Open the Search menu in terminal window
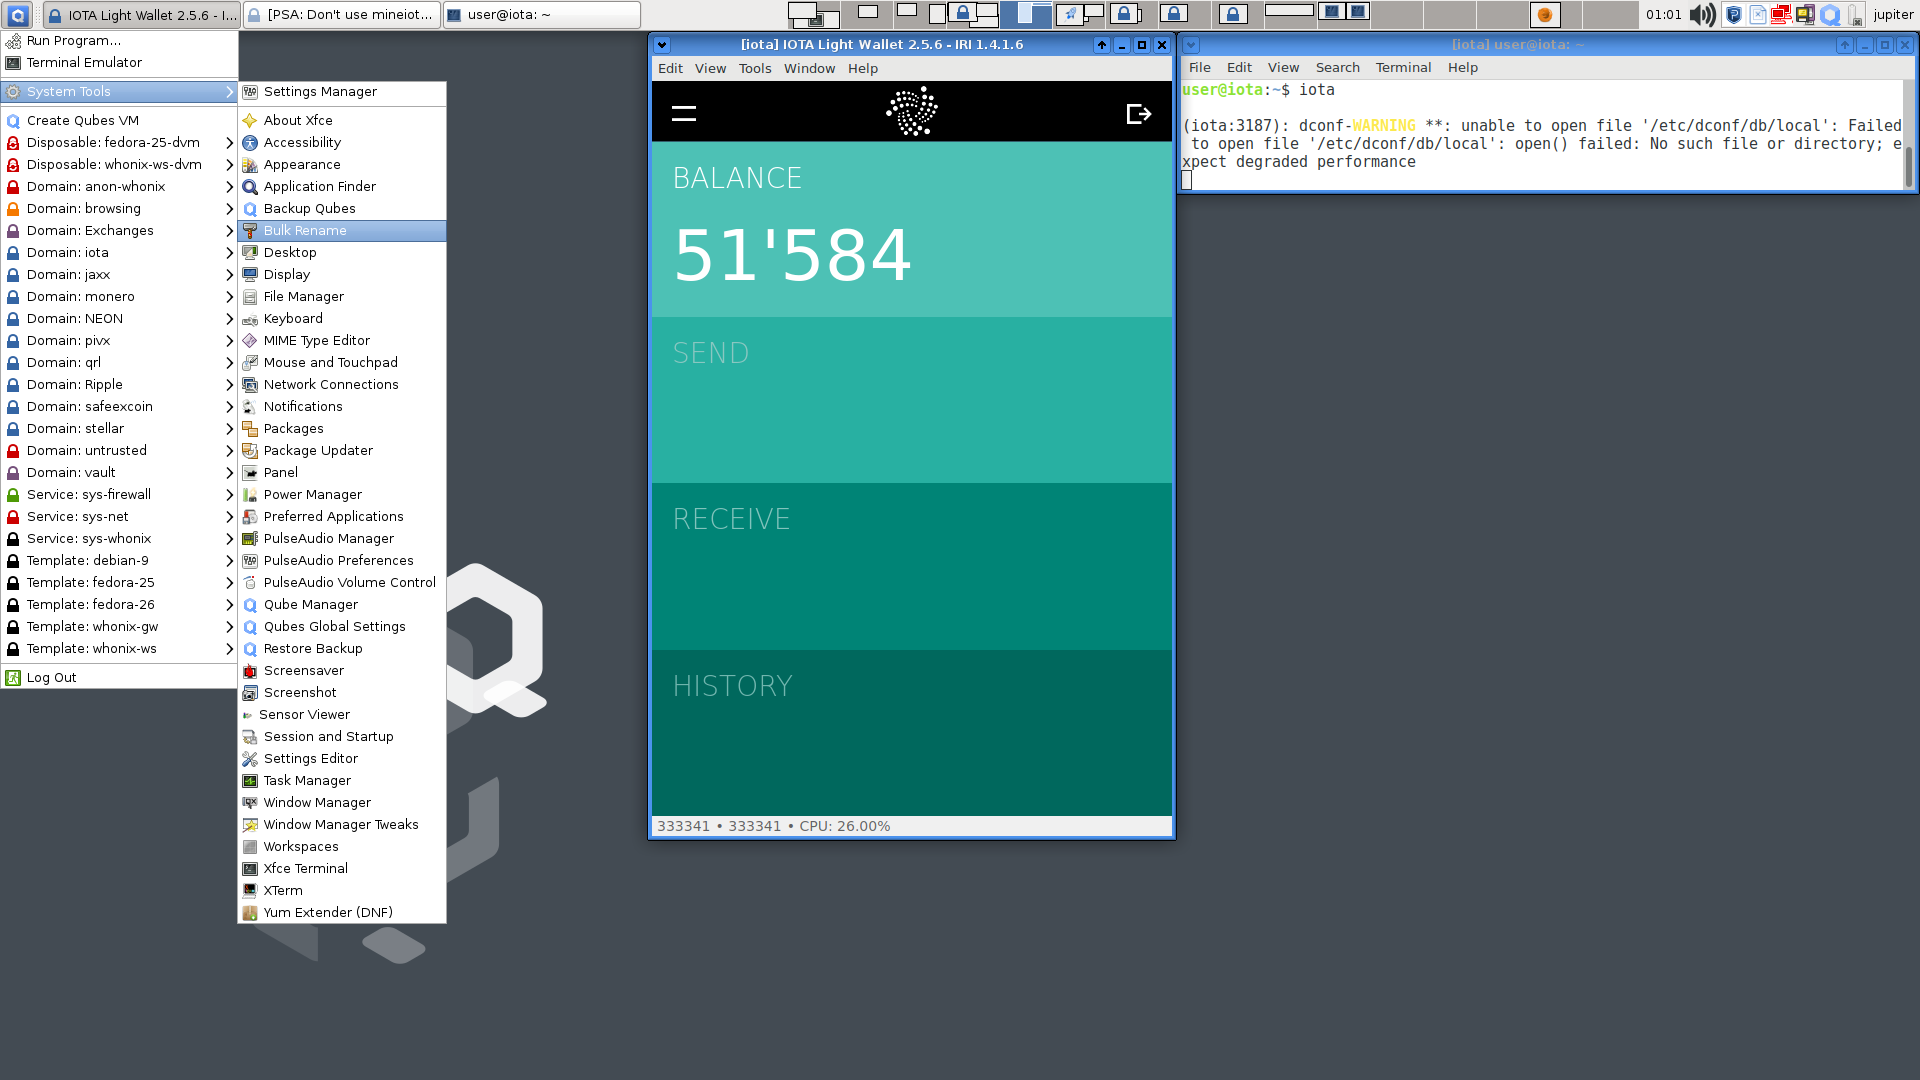1920x1080 pixels. pyautogui.click(x=1337, y=68)
